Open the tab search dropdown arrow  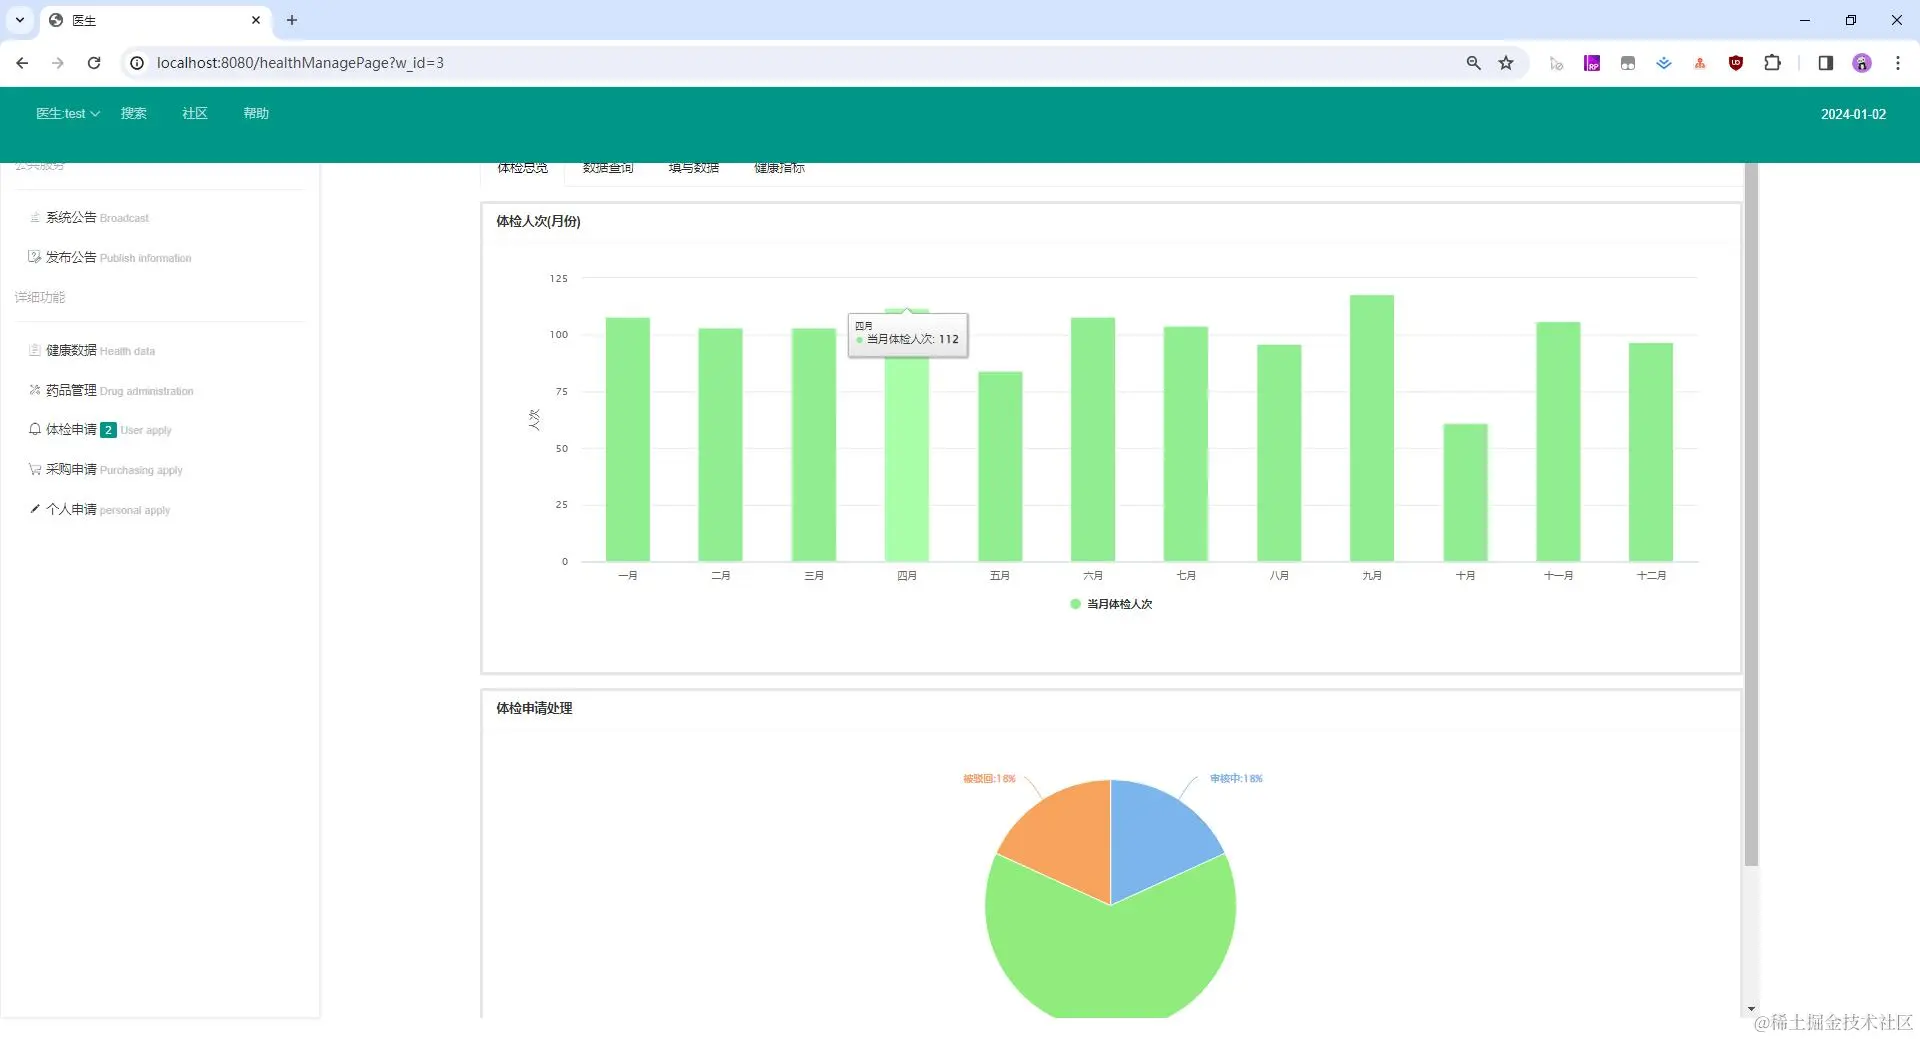(x=19, y=20)
